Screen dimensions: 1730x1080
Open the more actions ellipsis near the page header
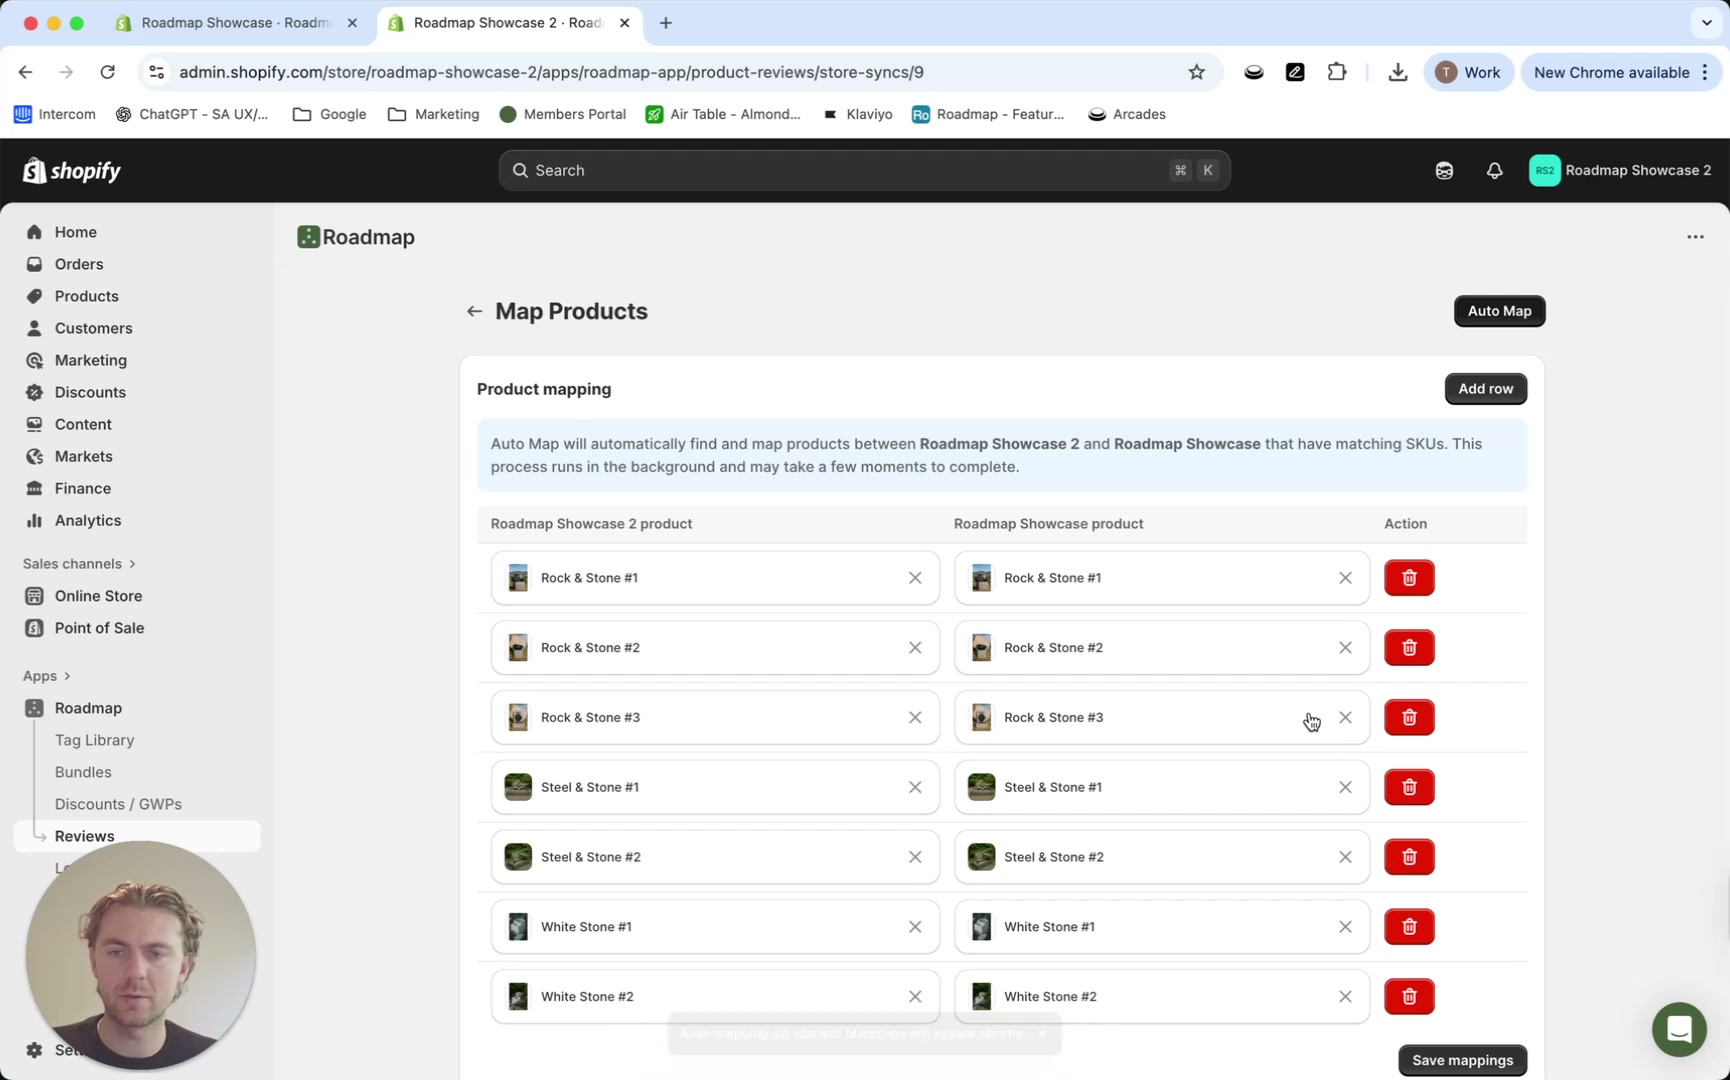point(1695,236)
